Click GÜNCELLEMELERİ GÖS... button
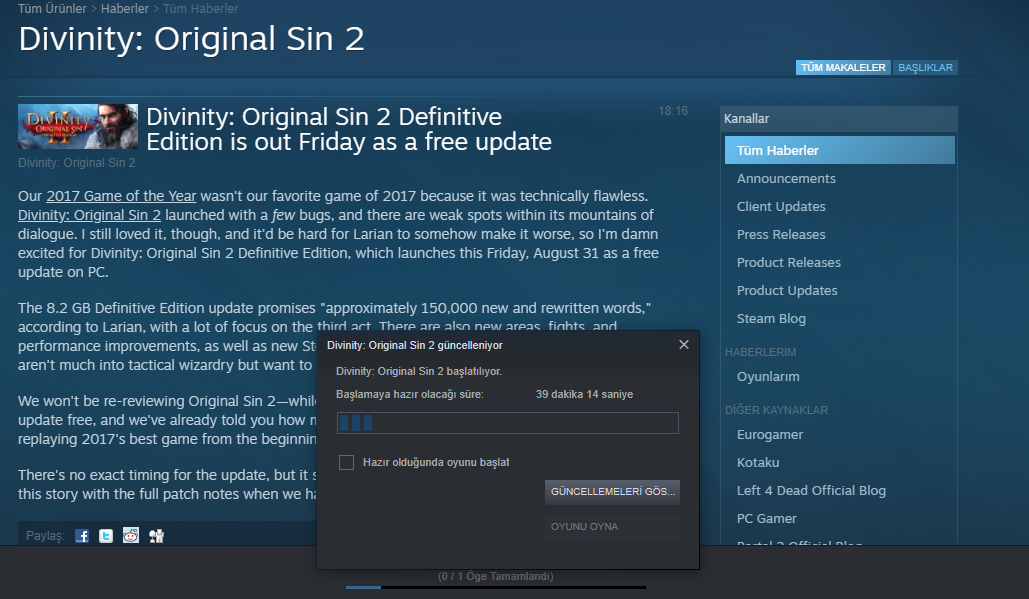The width and height of the screenshot is (1029, 599). [612, 491]
